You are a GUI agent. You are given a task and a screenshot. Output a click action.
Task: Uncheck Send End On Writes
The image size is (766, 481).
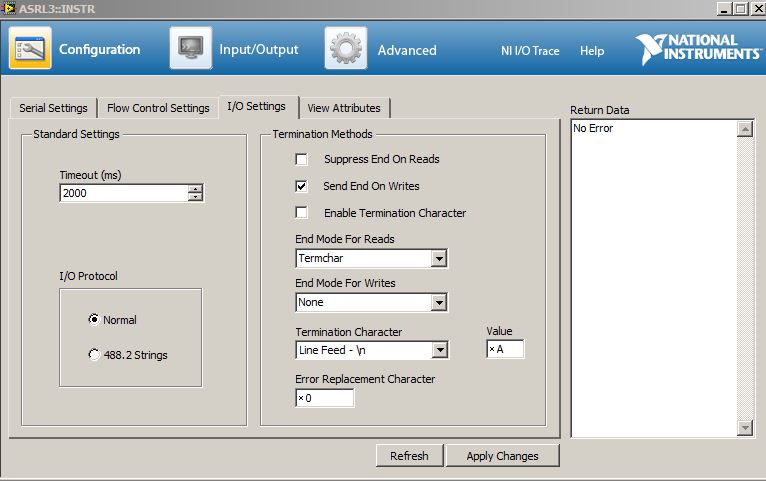point(301,186)
